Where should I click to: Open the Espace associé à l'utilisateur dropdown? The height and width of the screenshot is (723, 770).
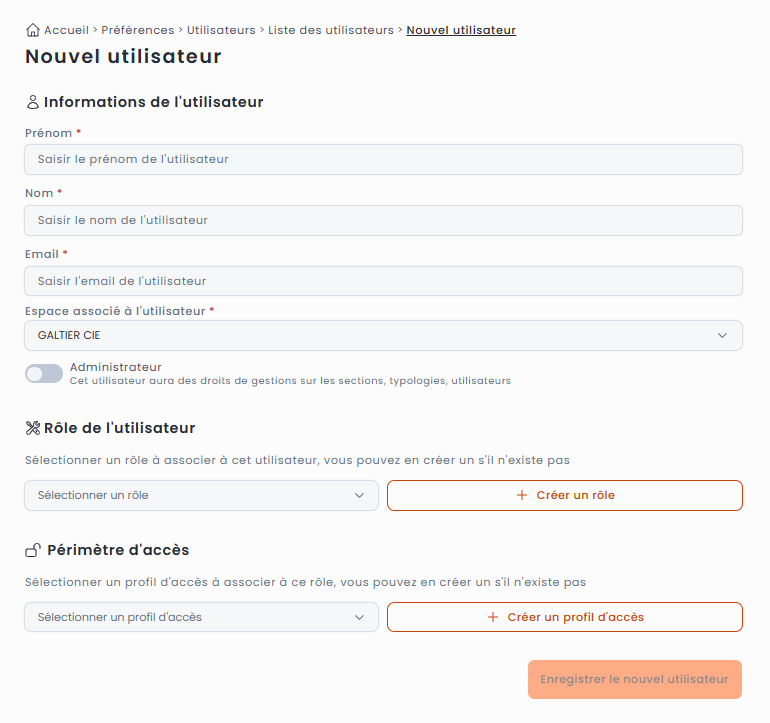(x=383, y=335)
